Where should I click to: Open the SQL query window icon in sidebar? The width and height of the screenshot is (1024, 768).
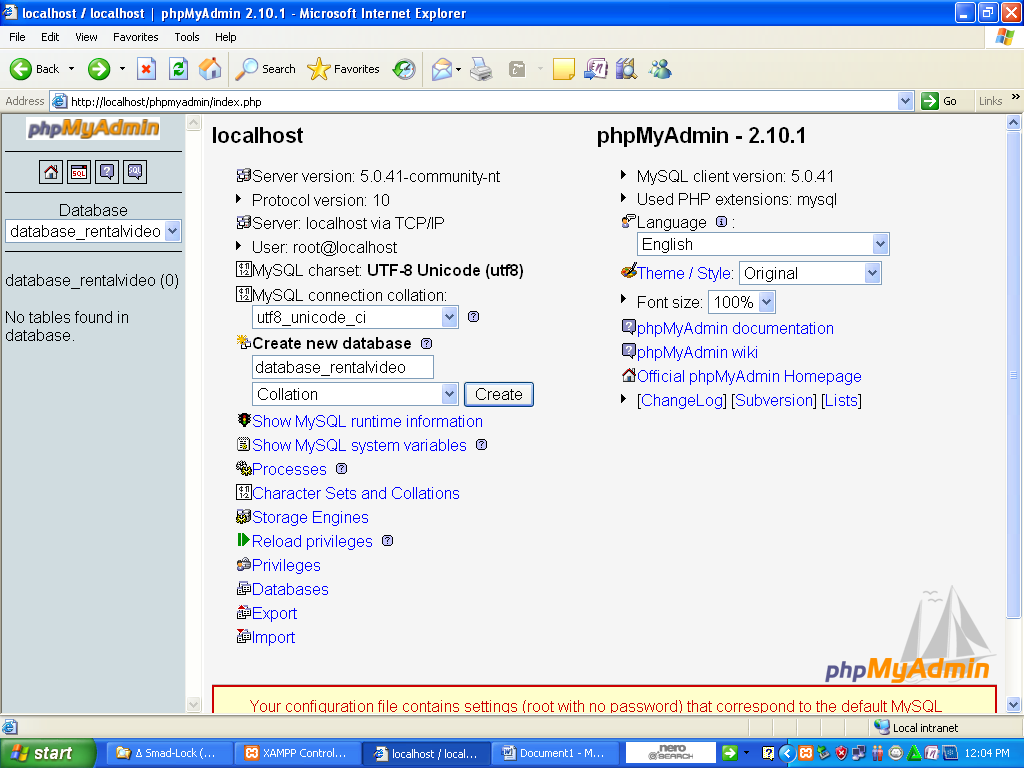(x=79, y=172)
